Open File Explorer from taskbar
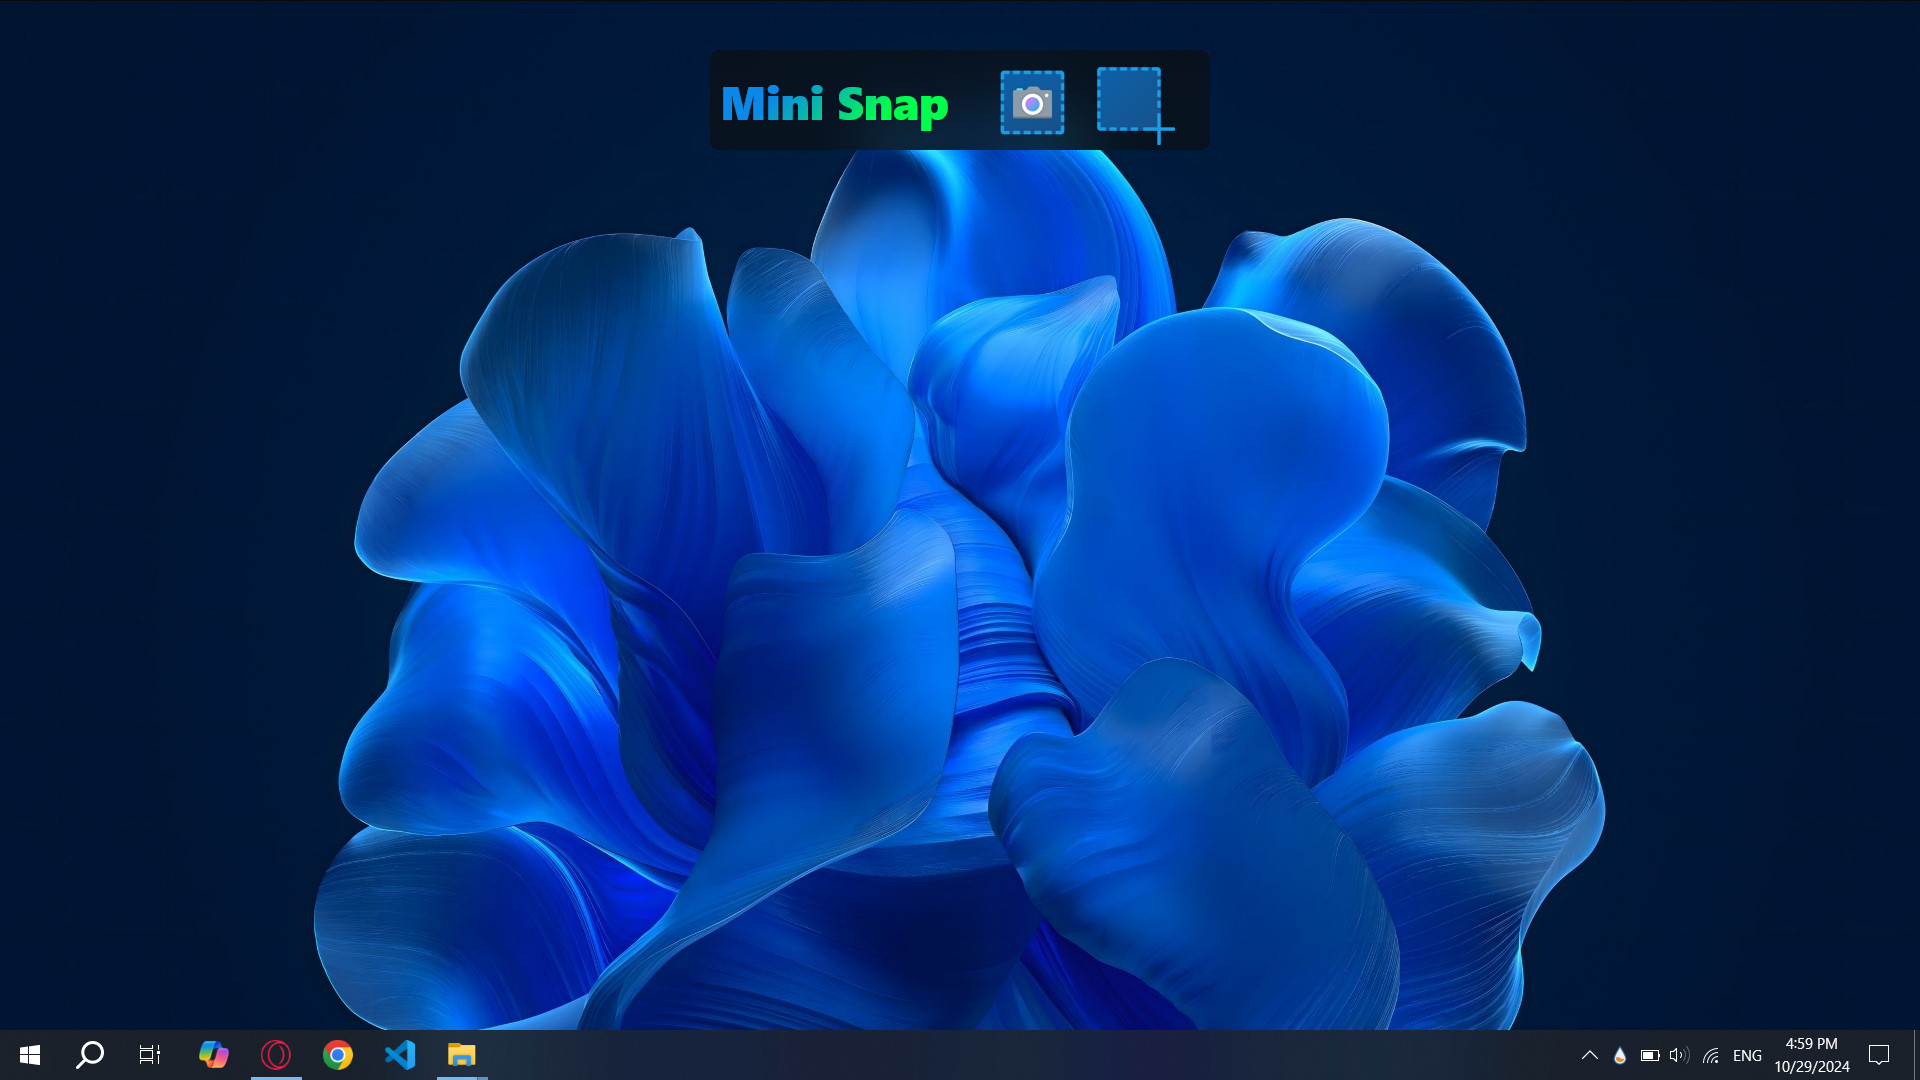Viewport: 1920px width, 1080px height. tap(462, 1055)
